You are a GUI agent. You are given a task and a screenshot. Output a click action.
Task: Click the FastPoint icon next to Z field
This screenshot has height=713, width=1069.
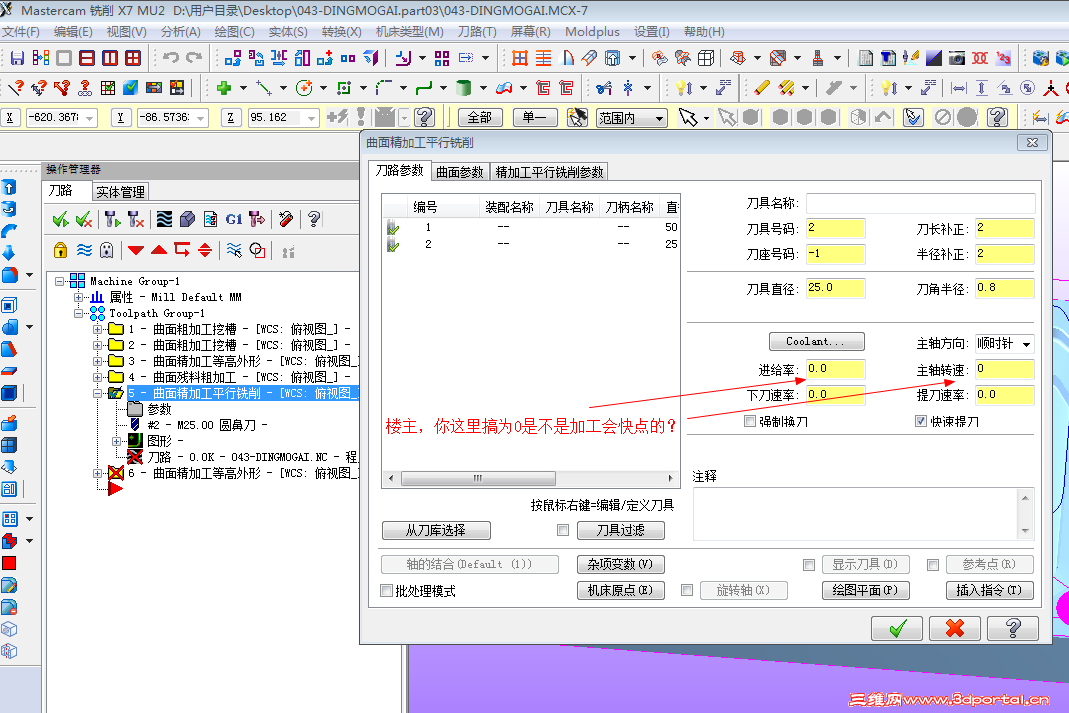(337, 117)
